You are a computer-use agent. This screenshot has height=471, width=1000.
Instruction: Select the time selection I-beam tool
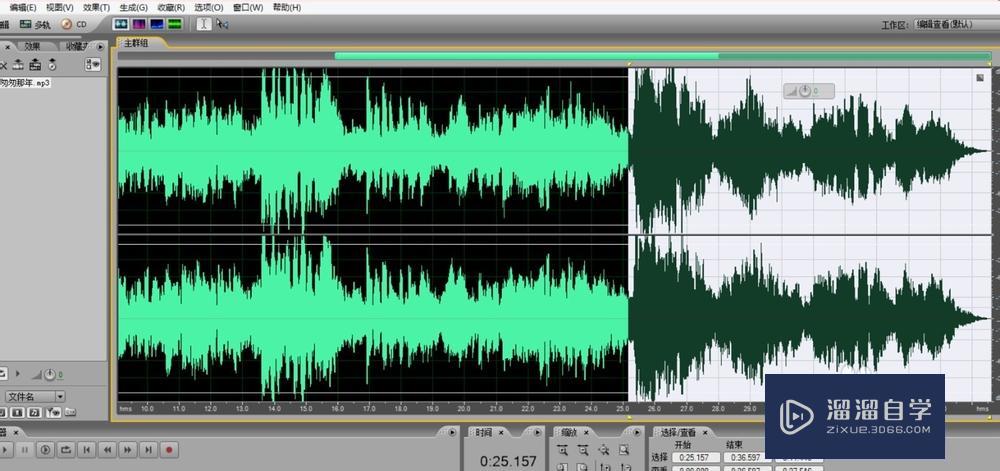click(203, 24)
